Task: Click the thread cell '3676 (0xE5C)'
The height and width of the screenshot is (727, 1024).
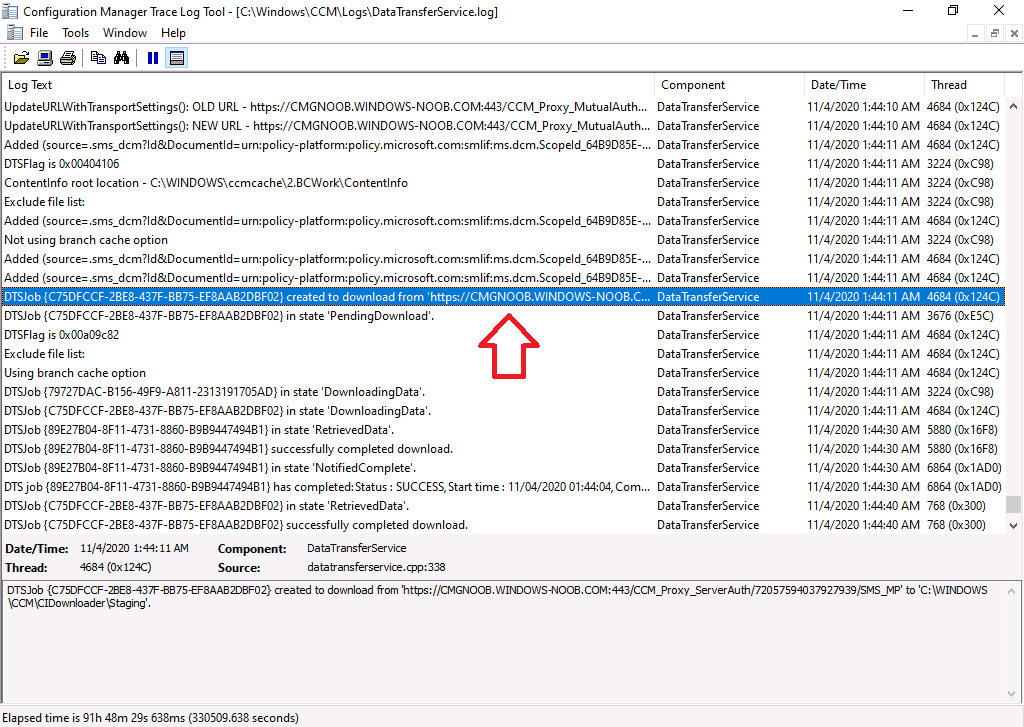Action: click(960, 315)
